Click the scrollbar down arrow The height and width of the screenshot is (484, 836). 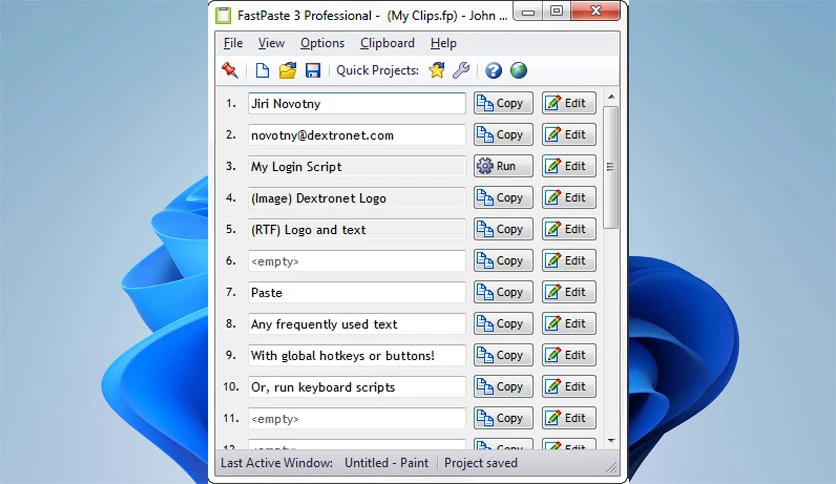point(611,441)
